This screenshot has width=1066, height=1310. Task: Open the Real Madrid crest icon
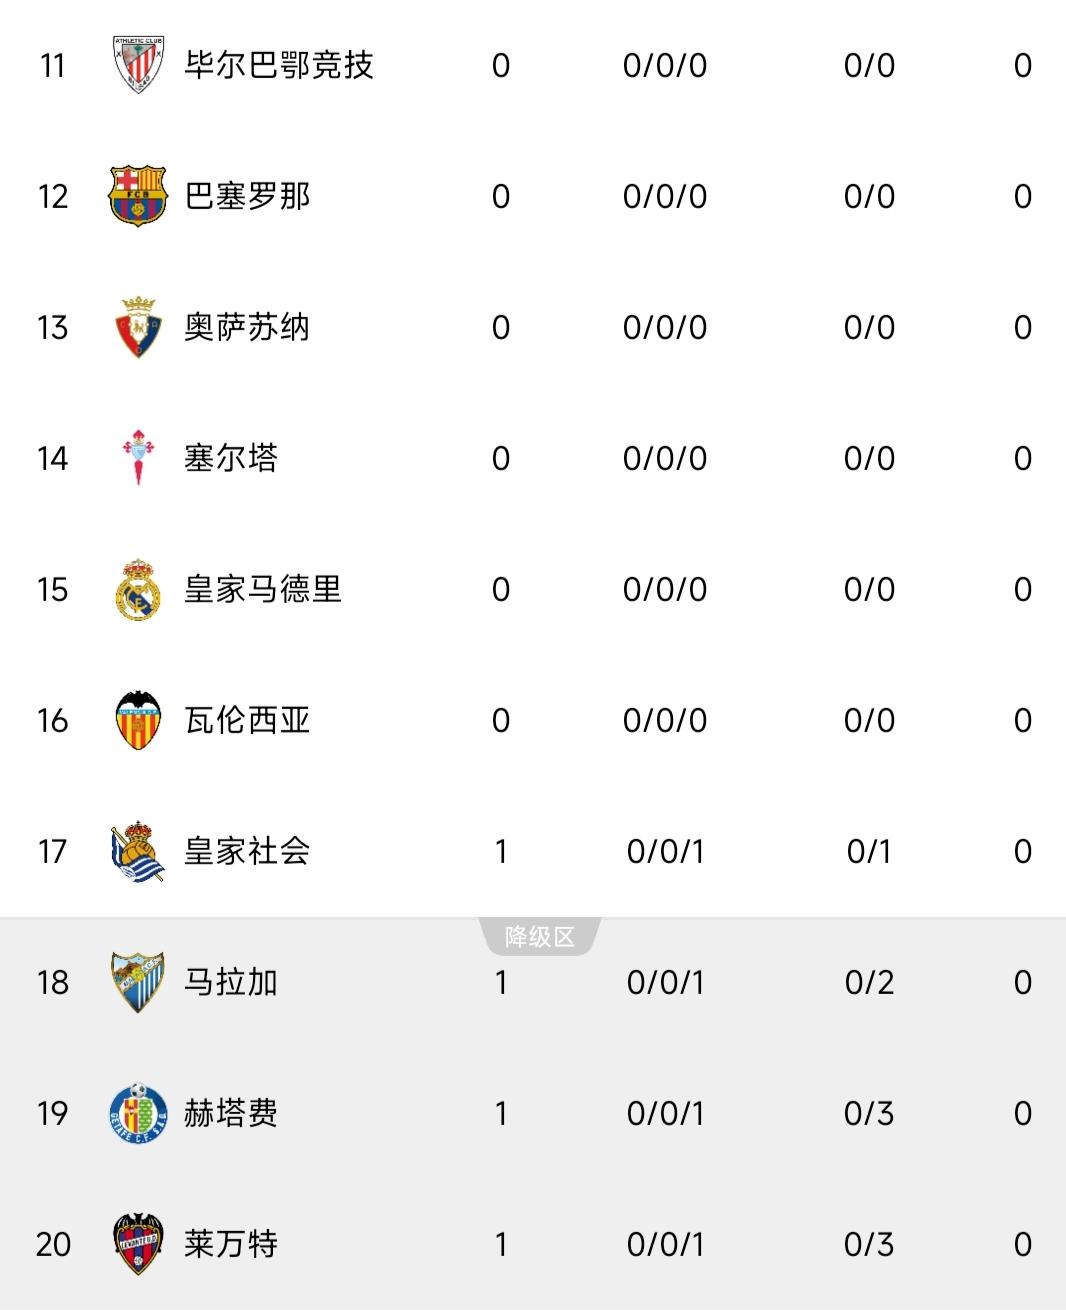click(x=138, y=589)
